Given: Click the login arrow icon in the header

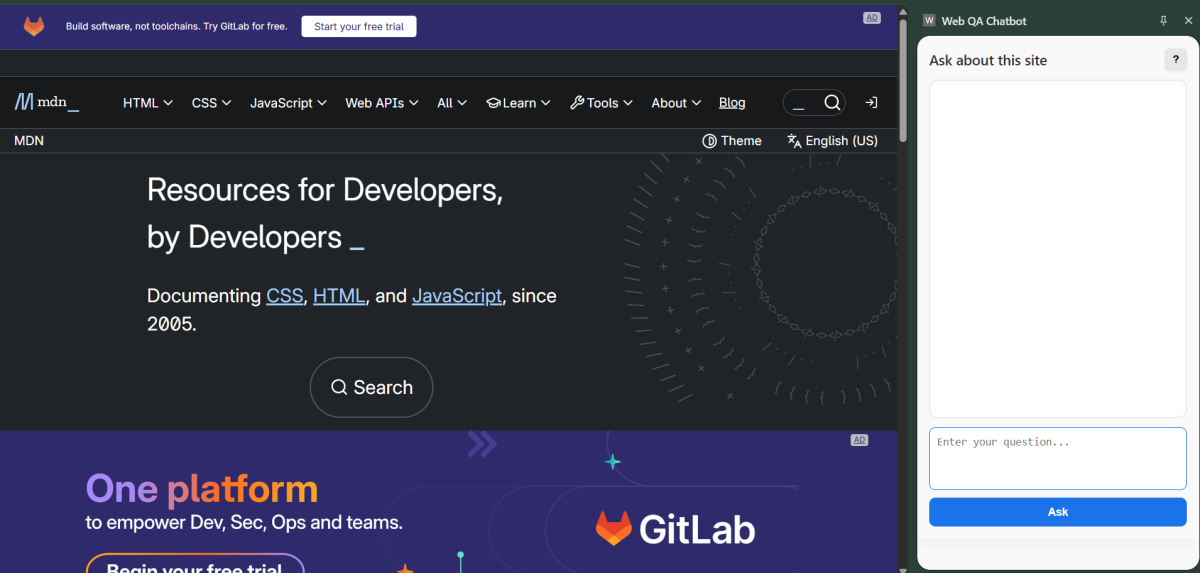Looking at the screenshot, I should tap(871, 103).
